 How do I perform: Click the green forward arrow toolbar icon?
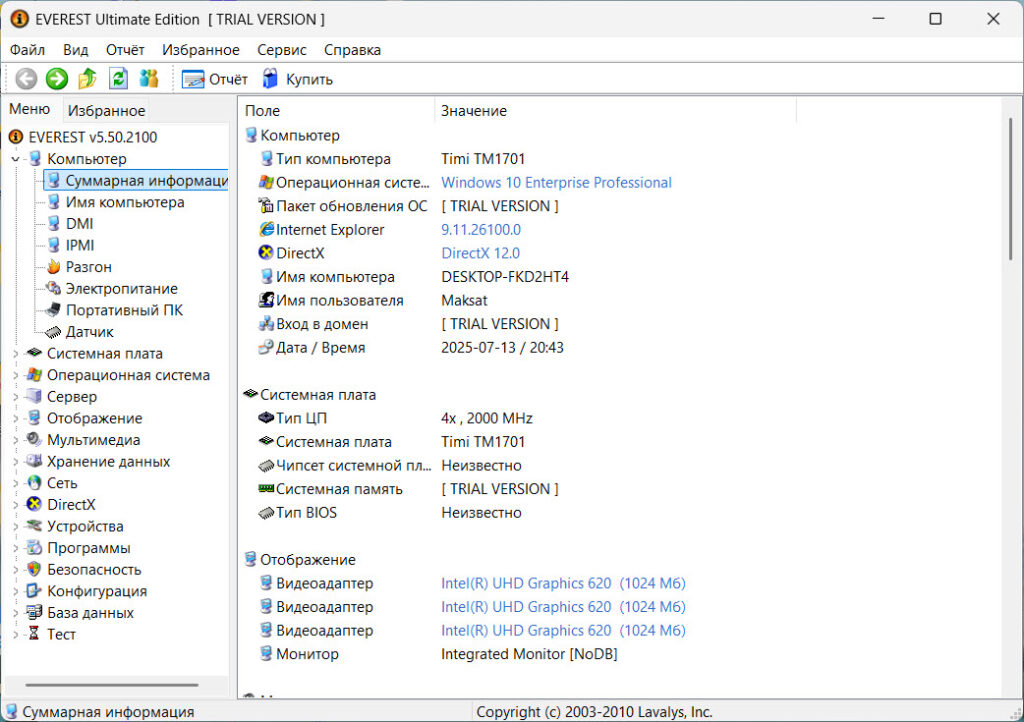click(x=57, y=79)
